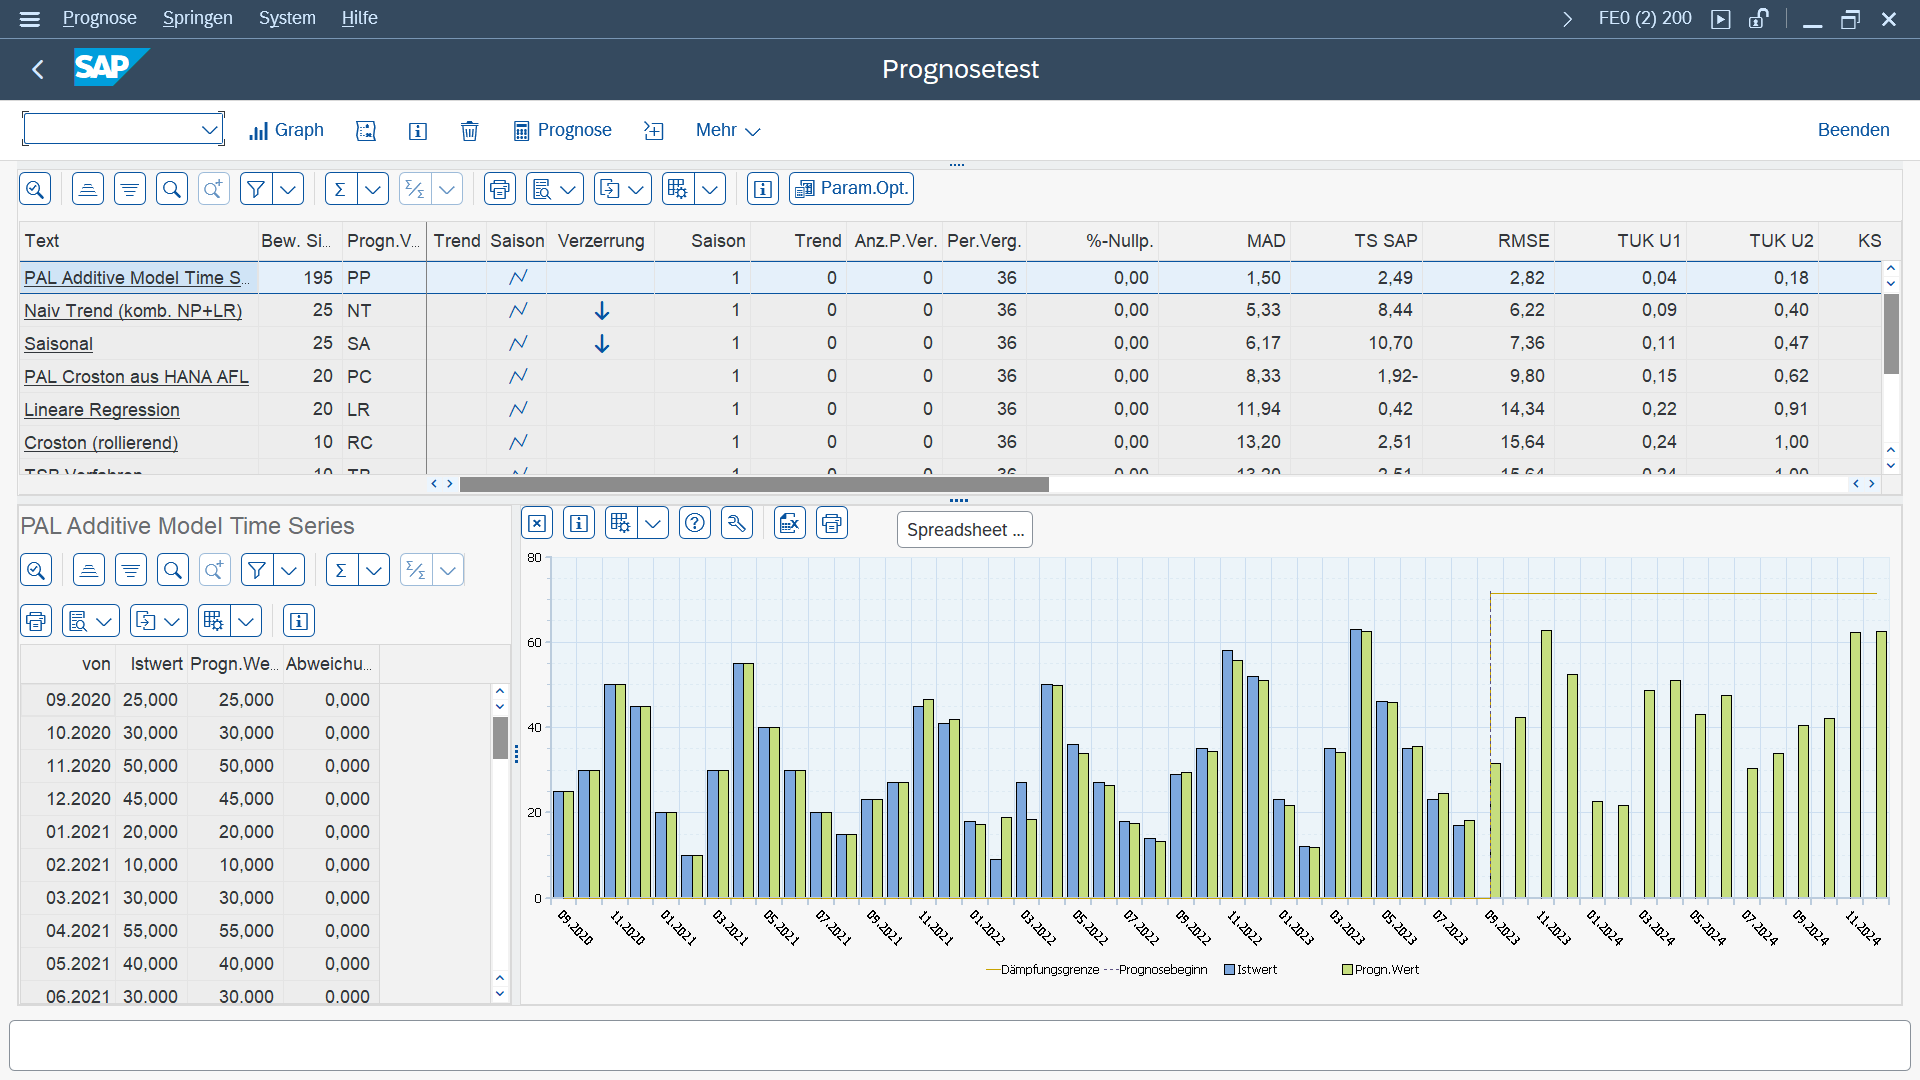1920x1080 pixels.
Task: Click the Istwert legend color swatch
Action: pos(1229,970)
